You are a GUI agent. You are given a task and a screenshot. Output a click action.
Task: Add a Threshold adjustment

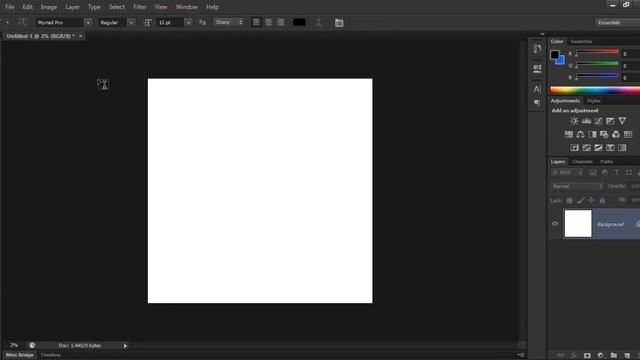(598, 147)
